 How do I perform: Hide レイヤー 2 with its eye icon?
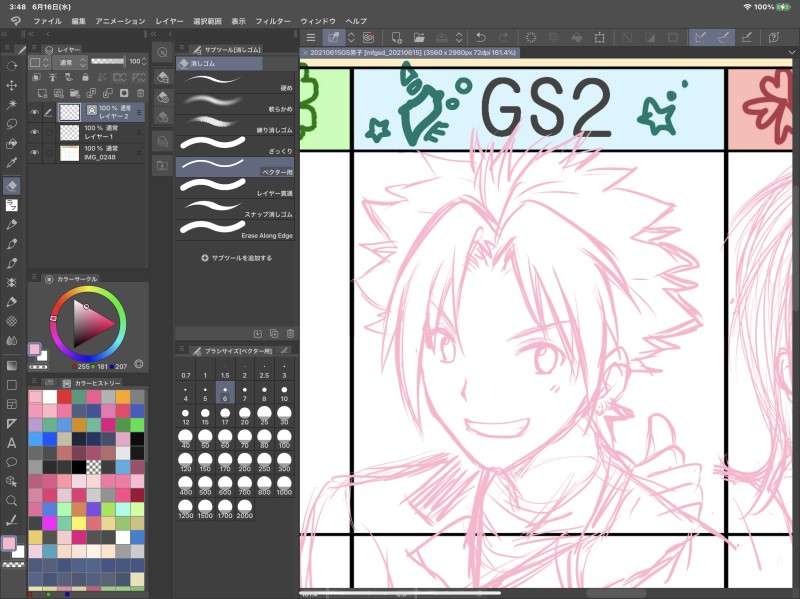(x=34, y=112)
